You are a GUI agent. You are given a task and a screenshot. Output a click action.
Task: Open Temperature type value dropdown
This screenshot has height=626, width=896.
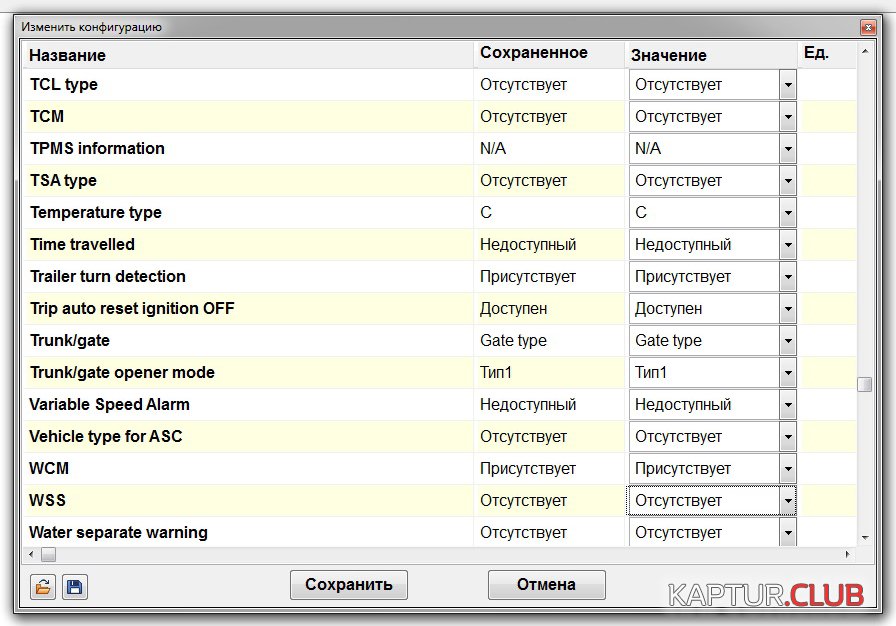[788, 213]
